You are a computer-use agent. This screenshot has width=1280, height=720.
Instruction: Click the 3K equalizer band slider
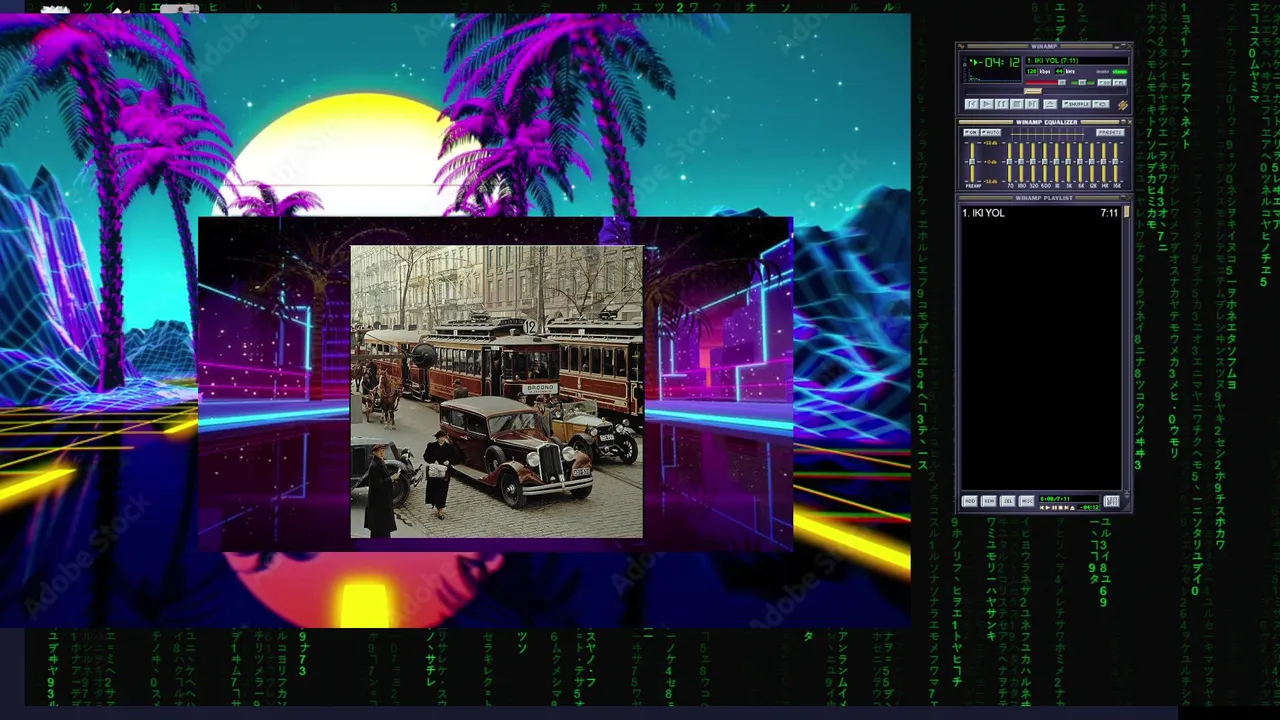pyautogui.click(x=1068, y=162)
